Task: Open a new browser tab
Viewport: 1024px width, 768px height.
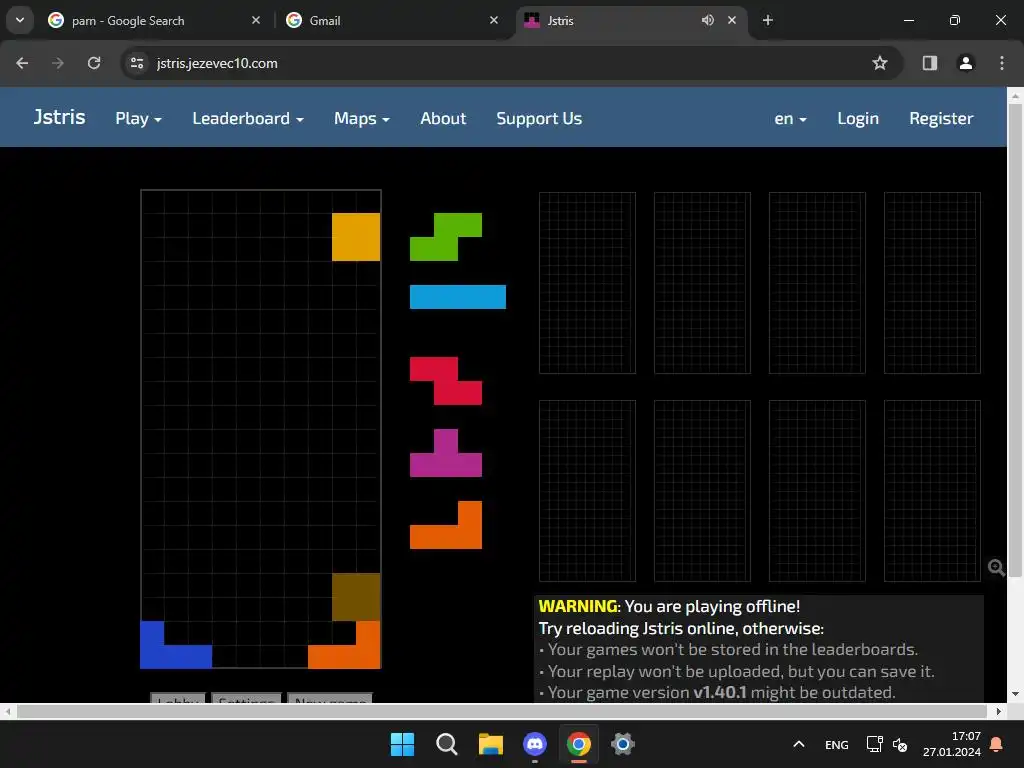Action: [x=768, y=20]
